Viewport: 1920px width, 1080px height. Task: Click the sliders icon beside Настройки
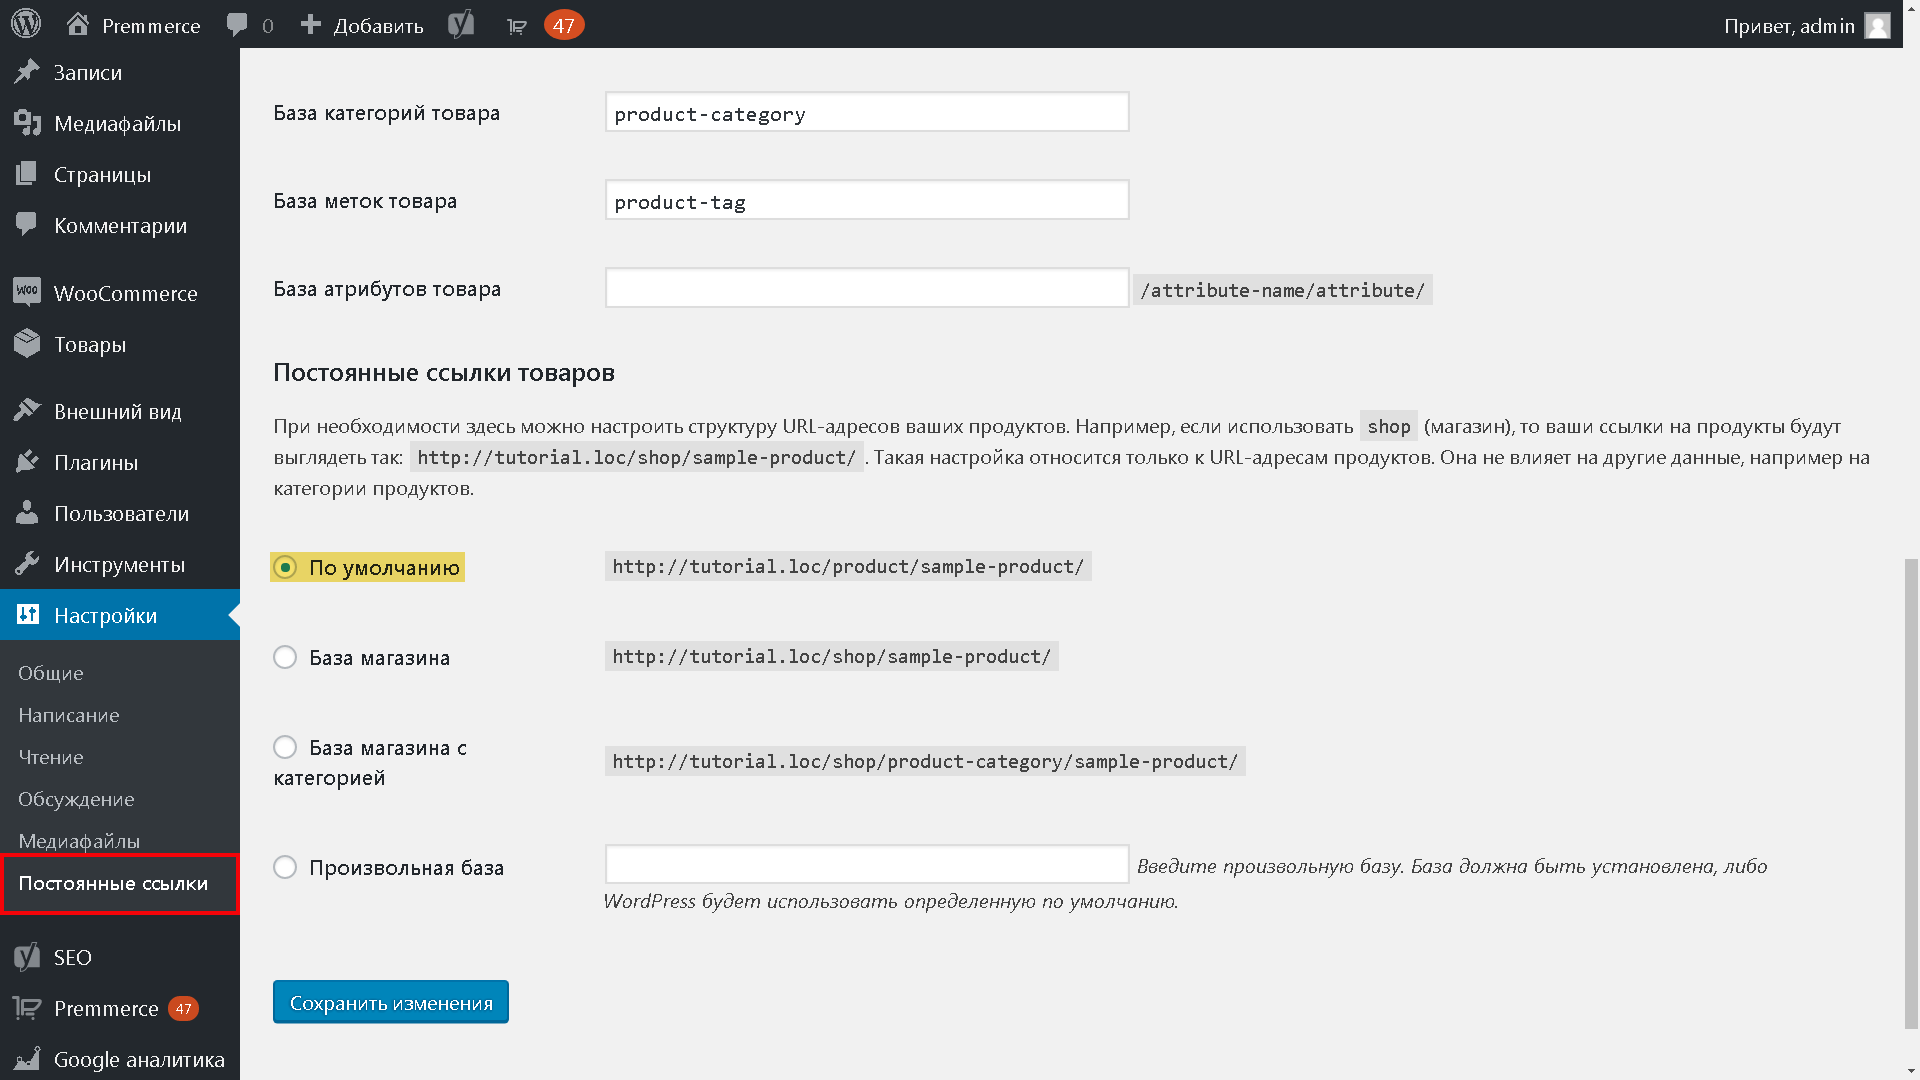[27, 614]
